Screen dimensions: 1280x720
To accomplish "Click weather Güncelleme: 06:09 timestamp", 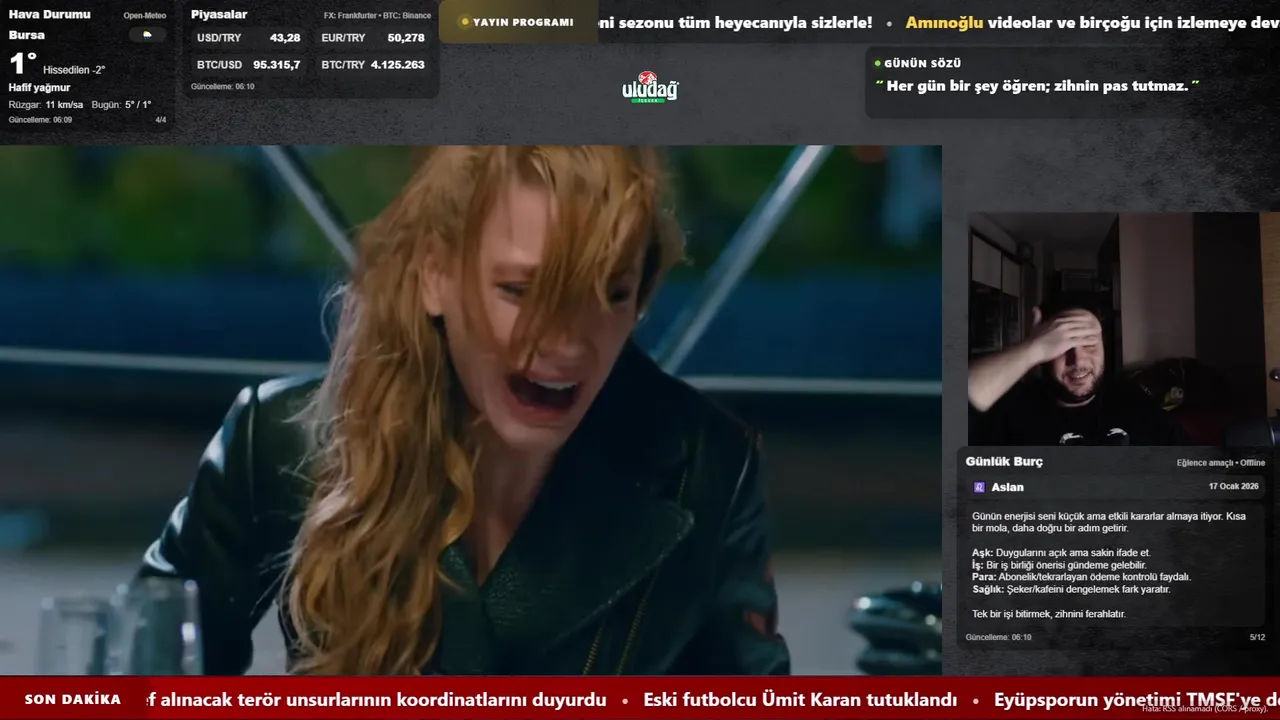I will click(40, 120).
